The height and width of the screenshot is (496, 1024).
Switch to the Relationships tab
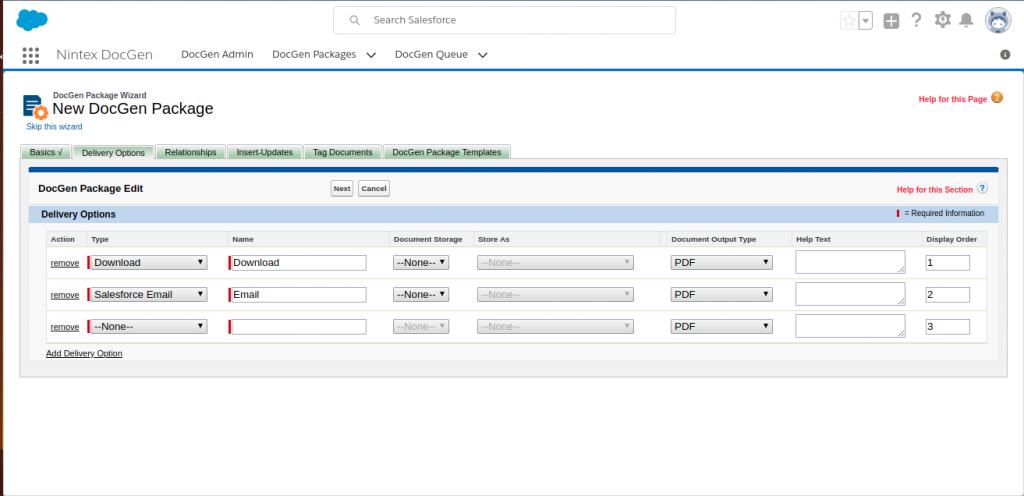(190, 152)
